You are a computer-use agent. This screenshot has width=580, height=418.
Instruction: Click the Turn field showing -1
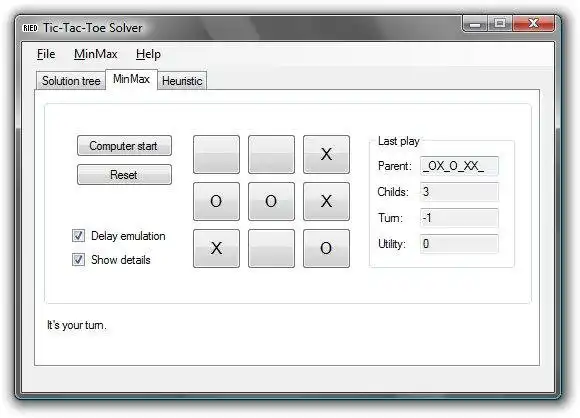(459, 218)
